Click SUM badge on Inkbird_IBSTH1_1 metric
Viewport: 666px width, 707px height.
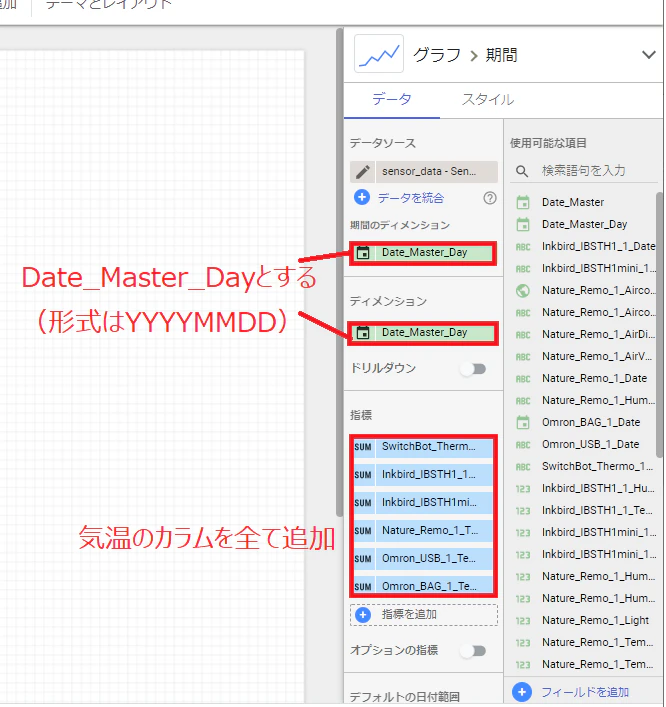[363, 476]
